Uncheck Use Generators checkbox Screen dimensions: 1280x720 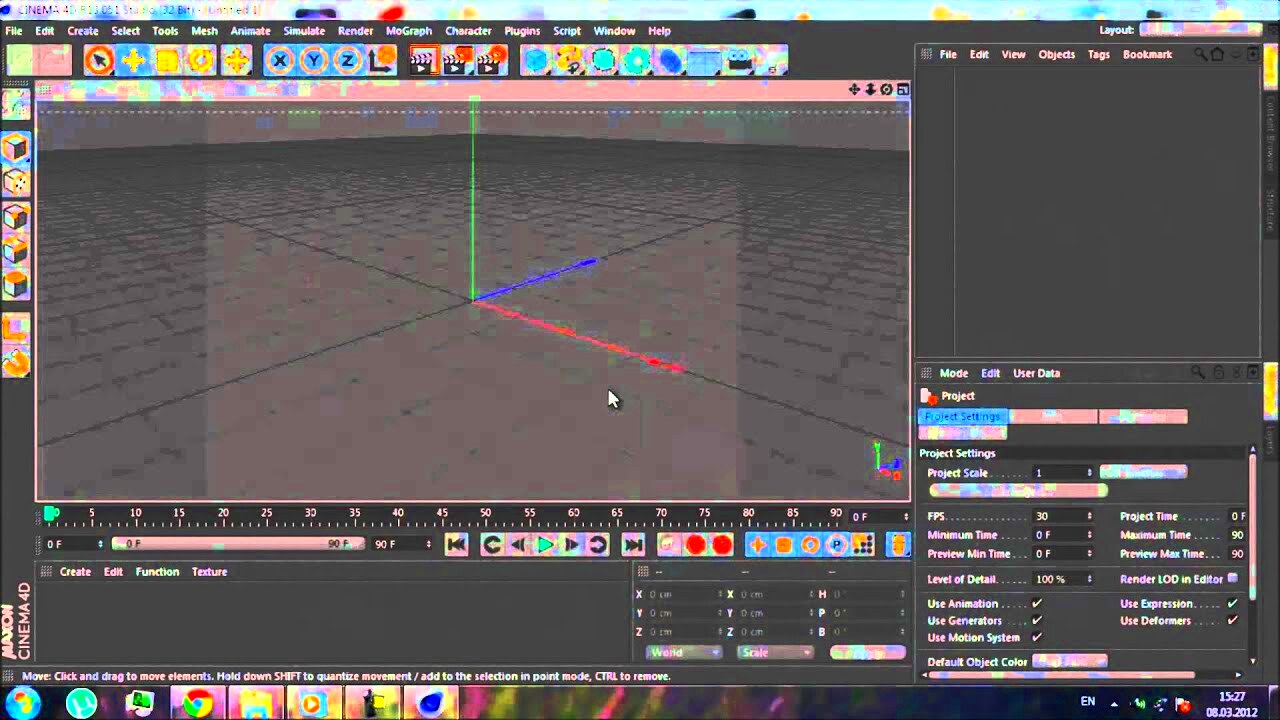point(1037,620)
